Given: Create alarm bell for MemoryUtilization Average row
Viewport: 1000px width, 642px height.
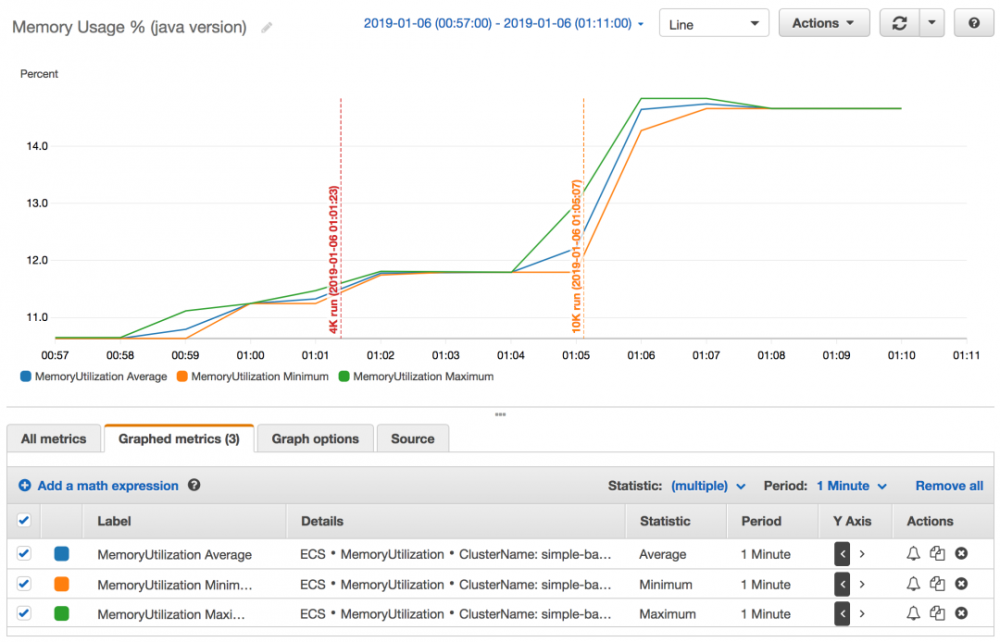Looking at the screenshot, I should coord(913,553).
